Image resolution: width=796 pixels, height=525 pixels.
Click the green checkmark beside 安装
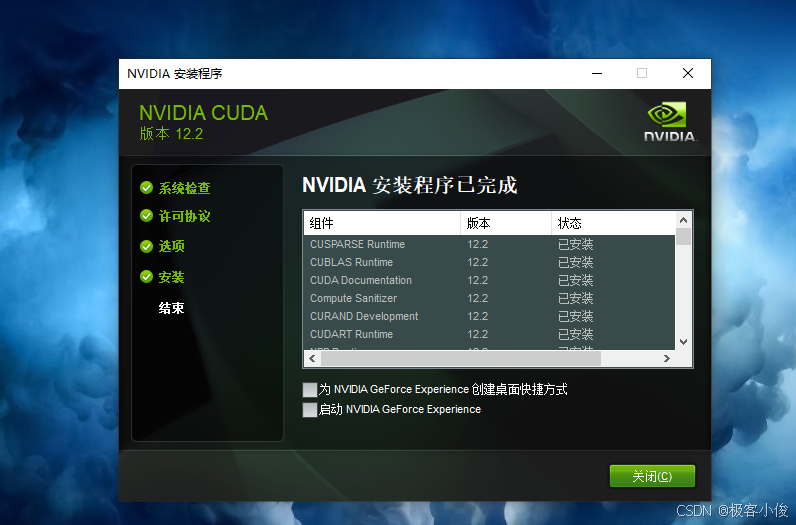coord(146,277)
